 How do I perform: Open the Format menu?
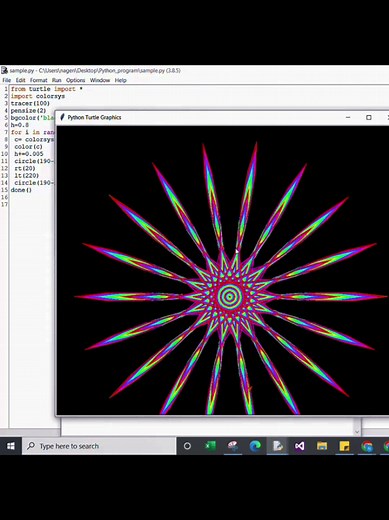click(39, 80)
